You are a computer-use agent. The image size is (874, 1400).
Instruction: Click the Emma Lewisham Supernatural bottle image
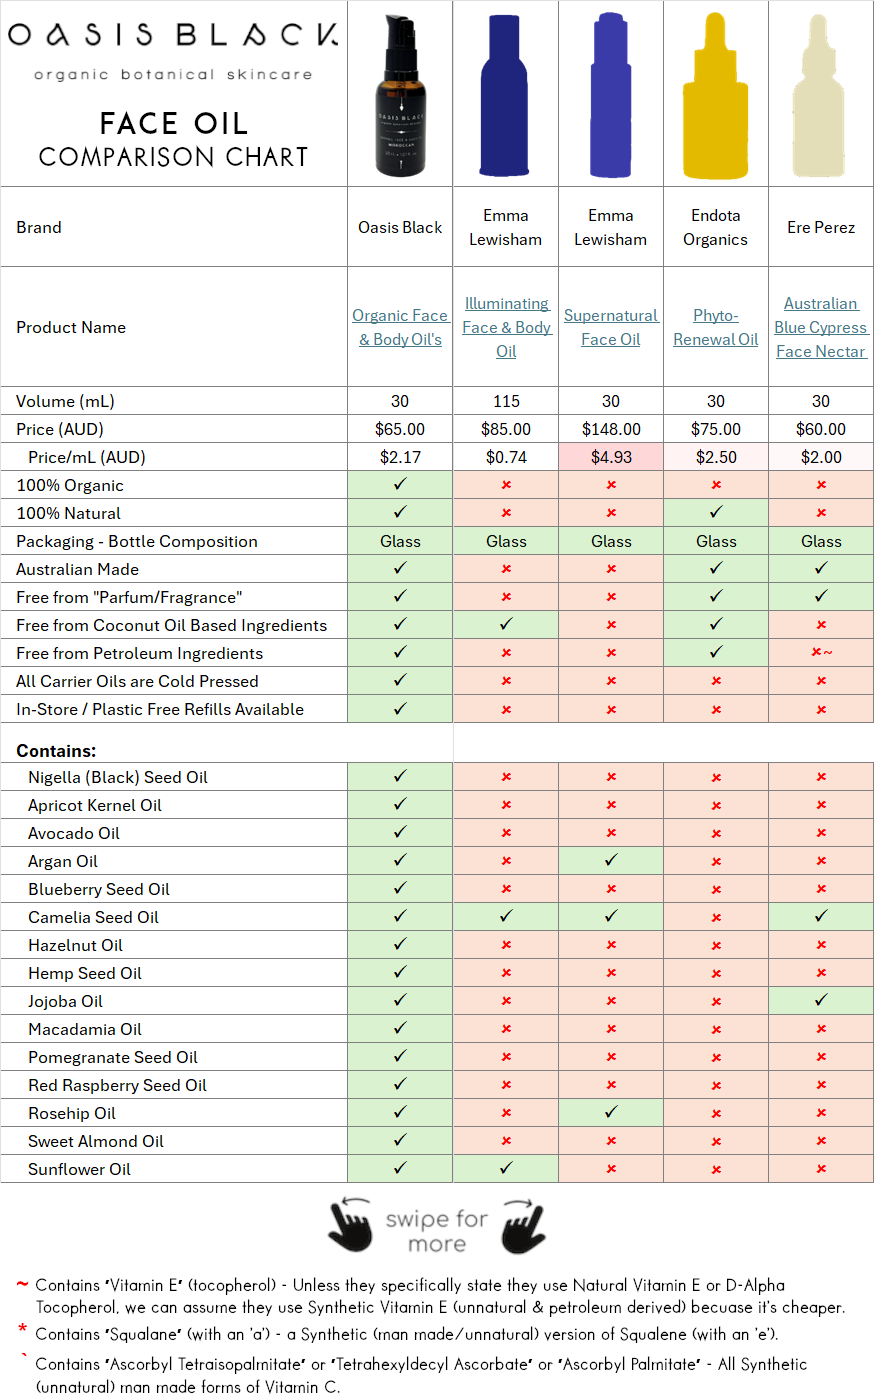point(611,95)
